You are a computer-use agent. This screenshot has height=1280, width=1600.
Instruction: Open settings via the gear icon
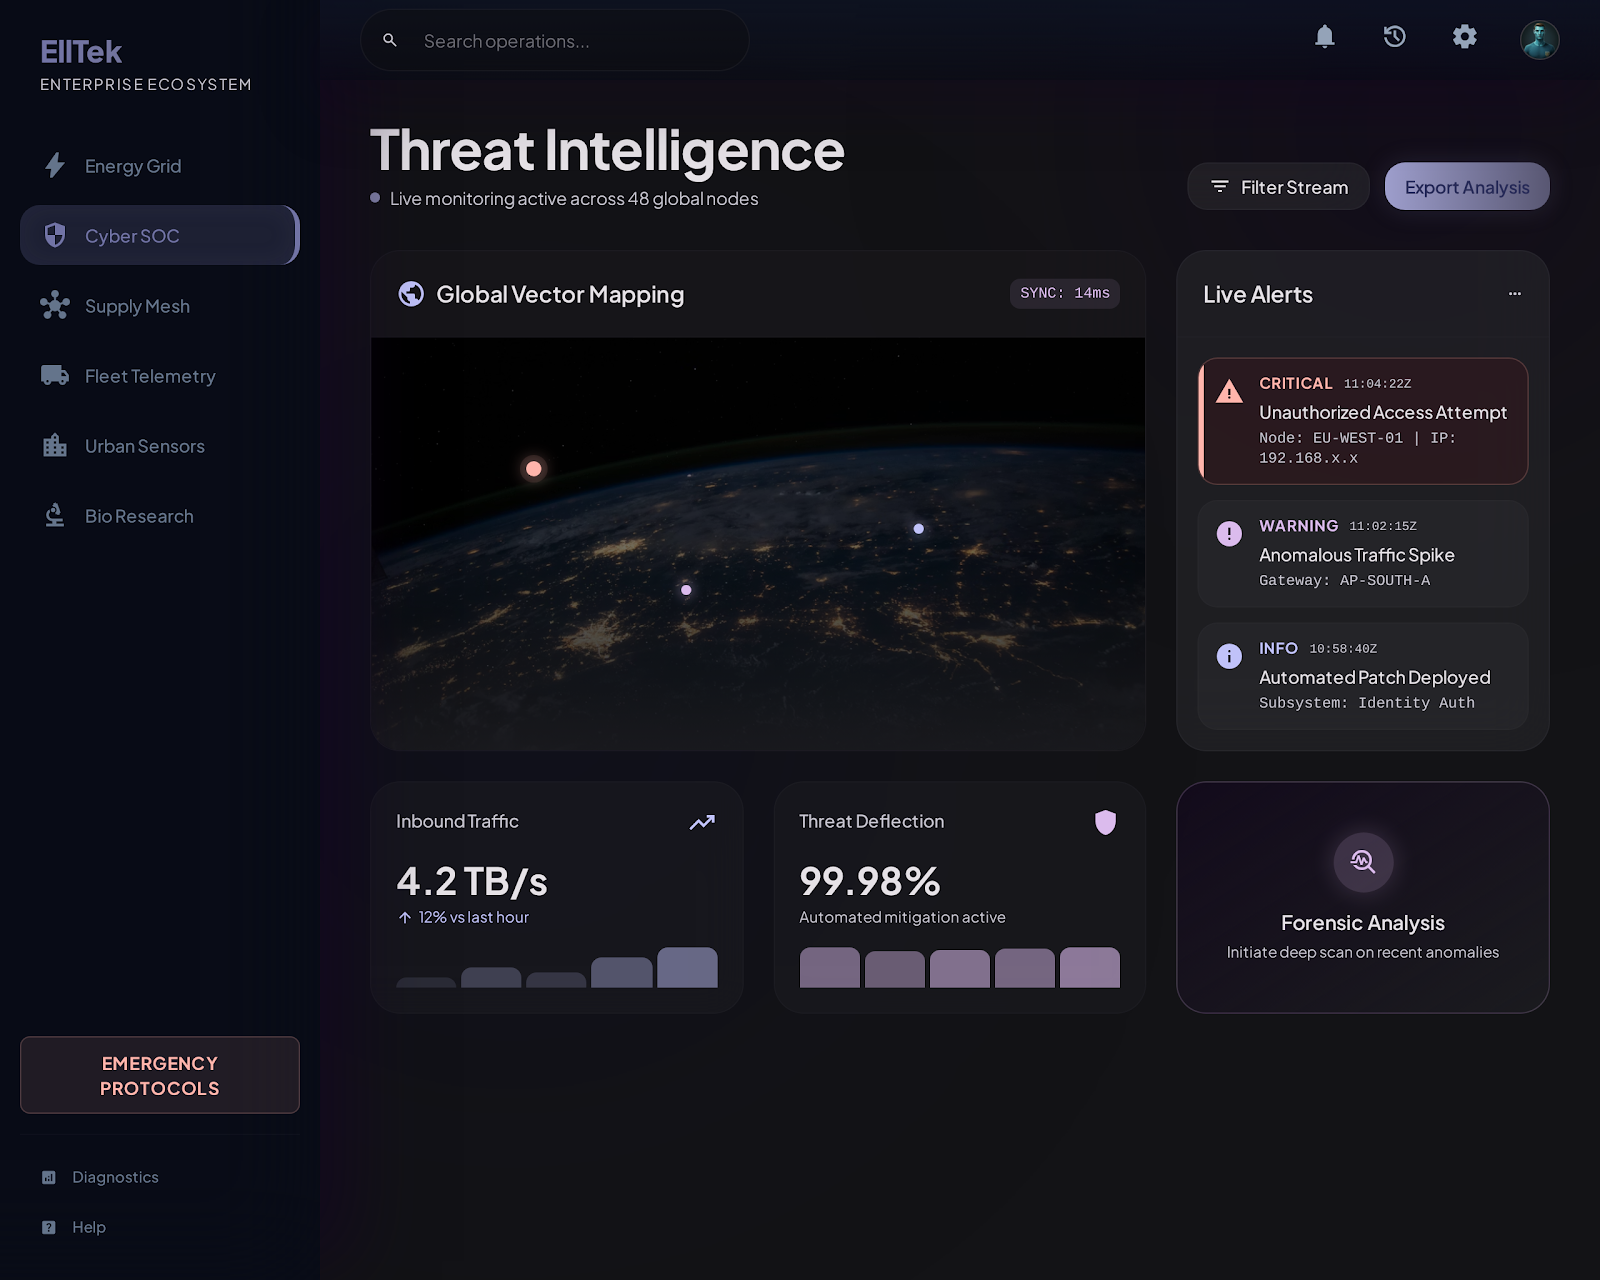tap(1464, 37)
